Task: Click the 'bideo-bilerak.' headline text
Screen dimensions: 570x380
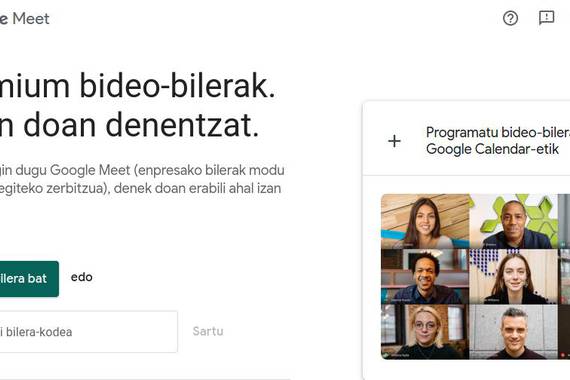Action: pos(177,86)
